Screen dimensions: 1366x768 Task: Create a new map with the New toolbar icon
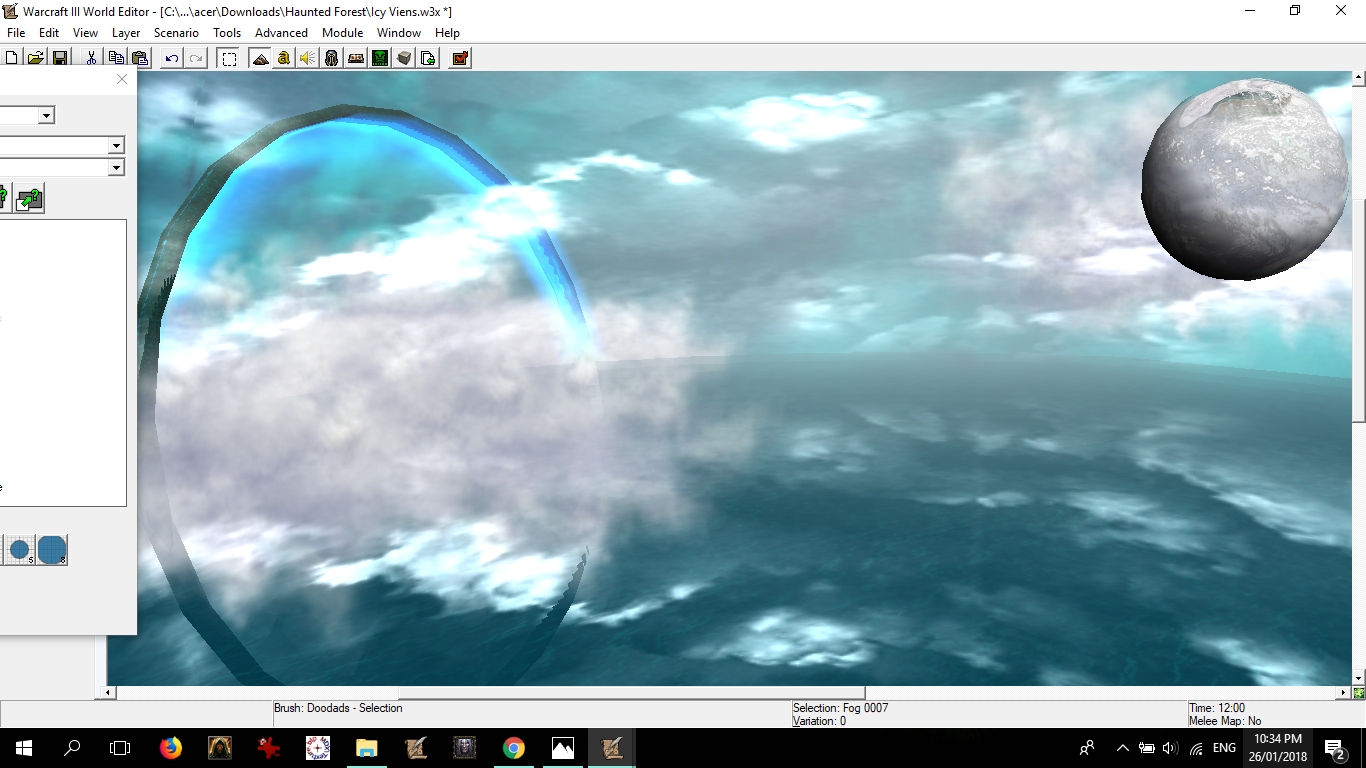[x=11, y=58]
